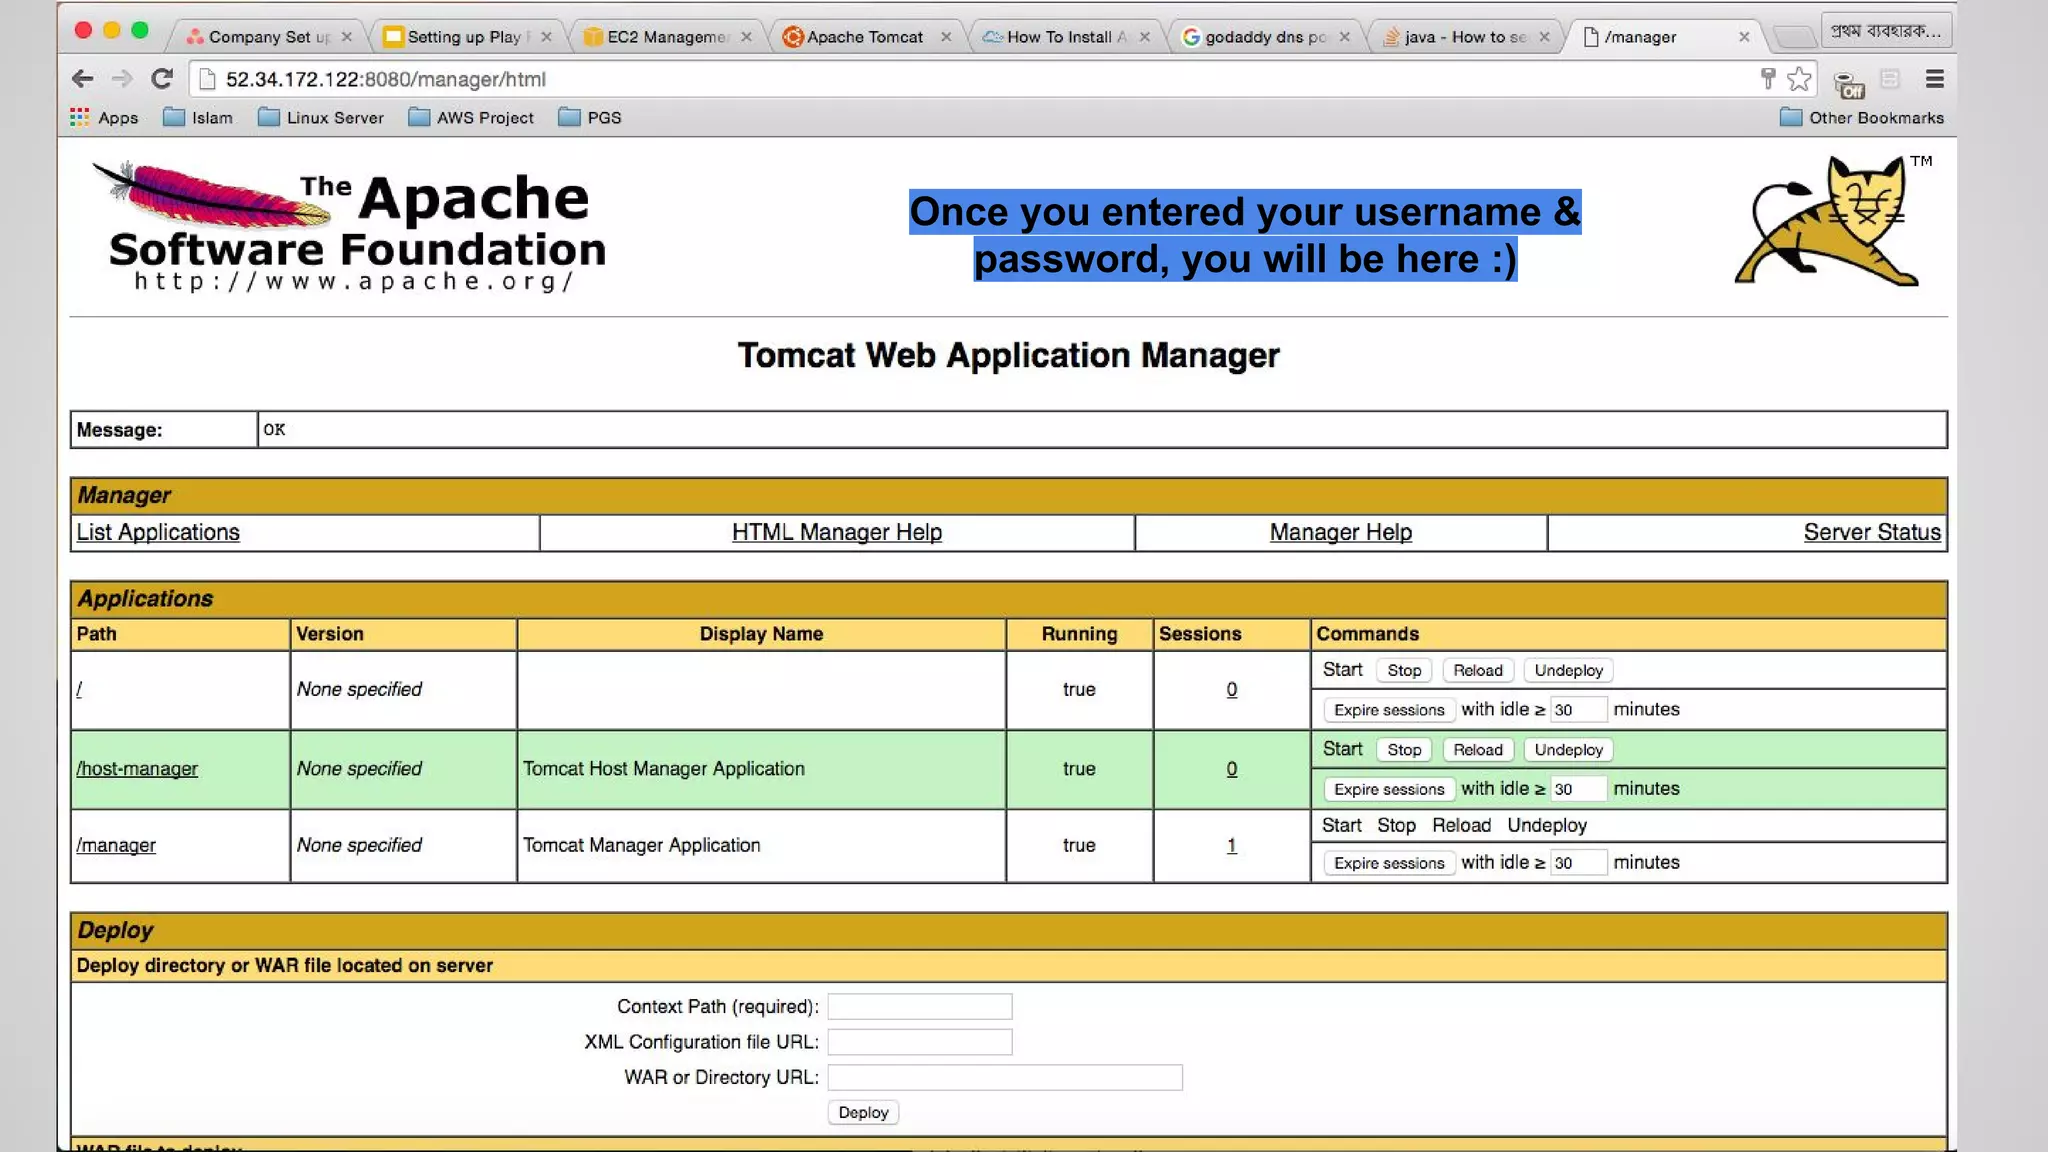This screenshot has height=1152, width=2048.
Task: Open the Other Bookmarks folder
Action: 1862,118
